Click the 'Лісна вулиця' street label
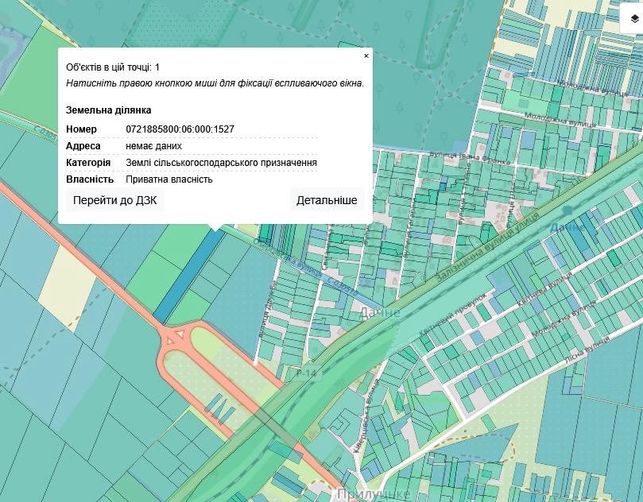This screenshot has height=502, width=643. (587, 349)
